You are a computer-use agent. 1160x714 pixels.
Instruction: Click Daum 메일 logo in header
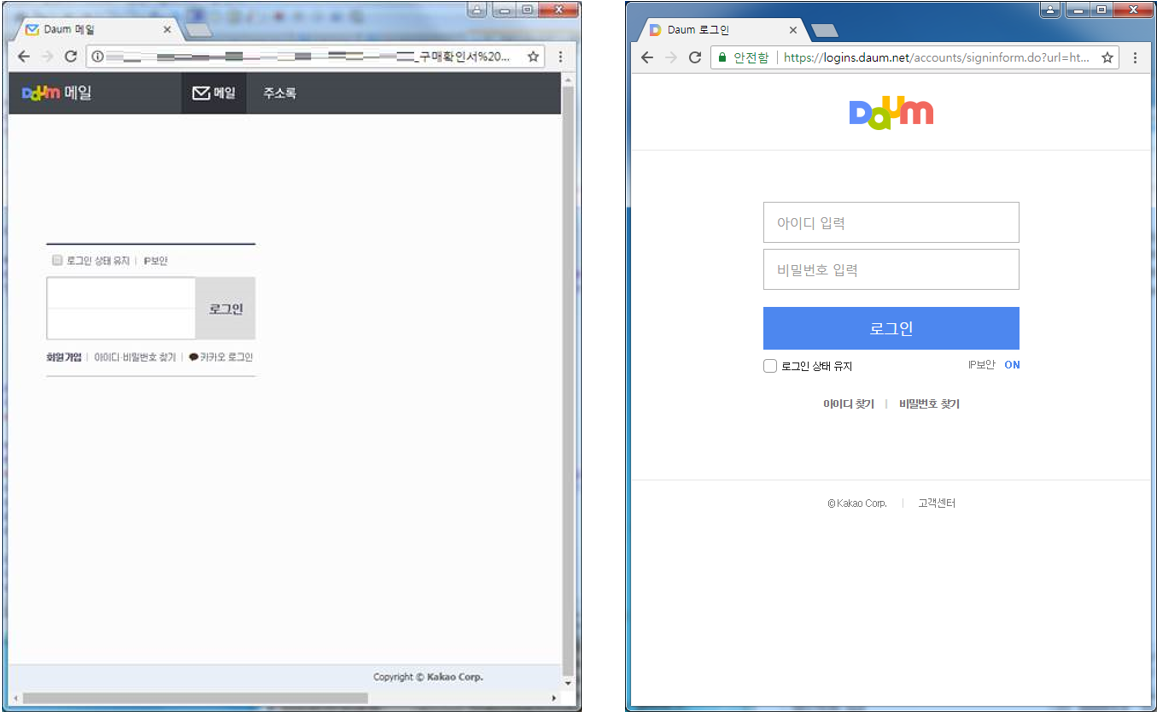coord(56,92)
